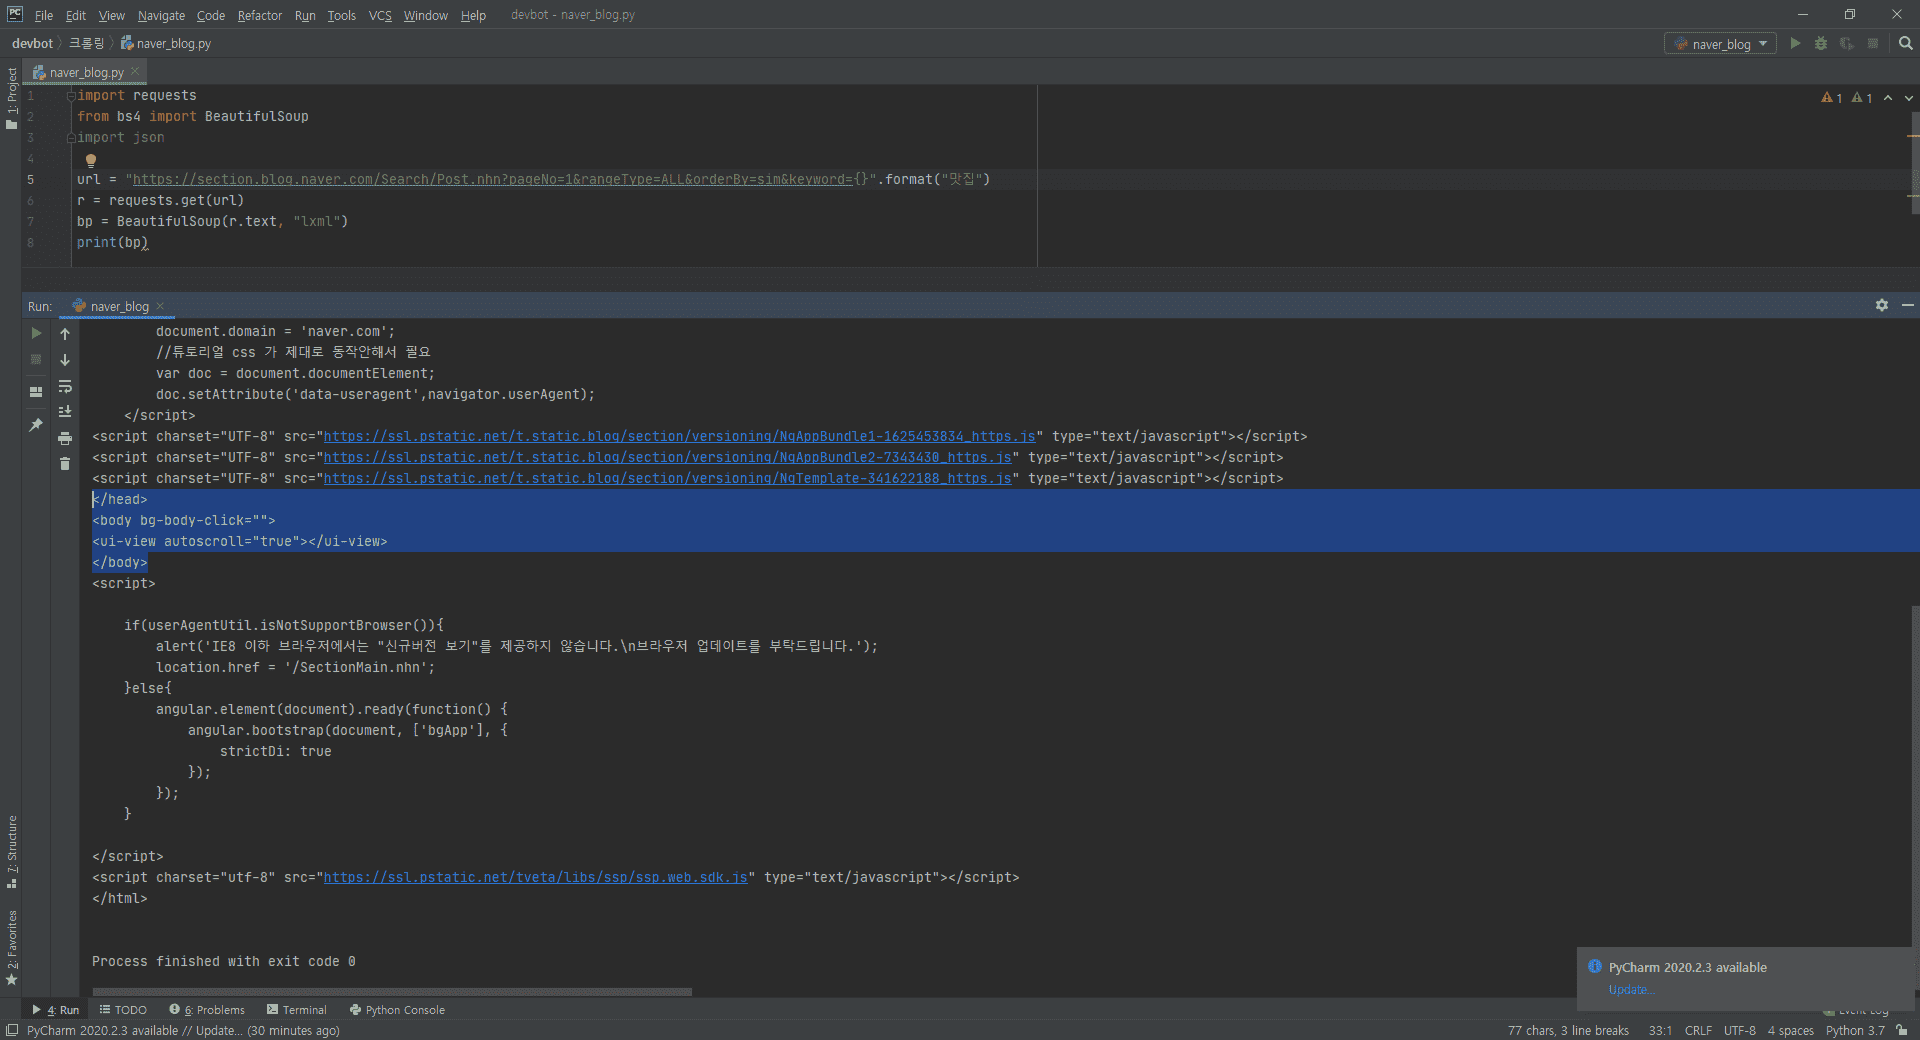Open ssp.web.sdk.js URL link
This screenshot has width=1920, height=1040.
click(535, 877)
